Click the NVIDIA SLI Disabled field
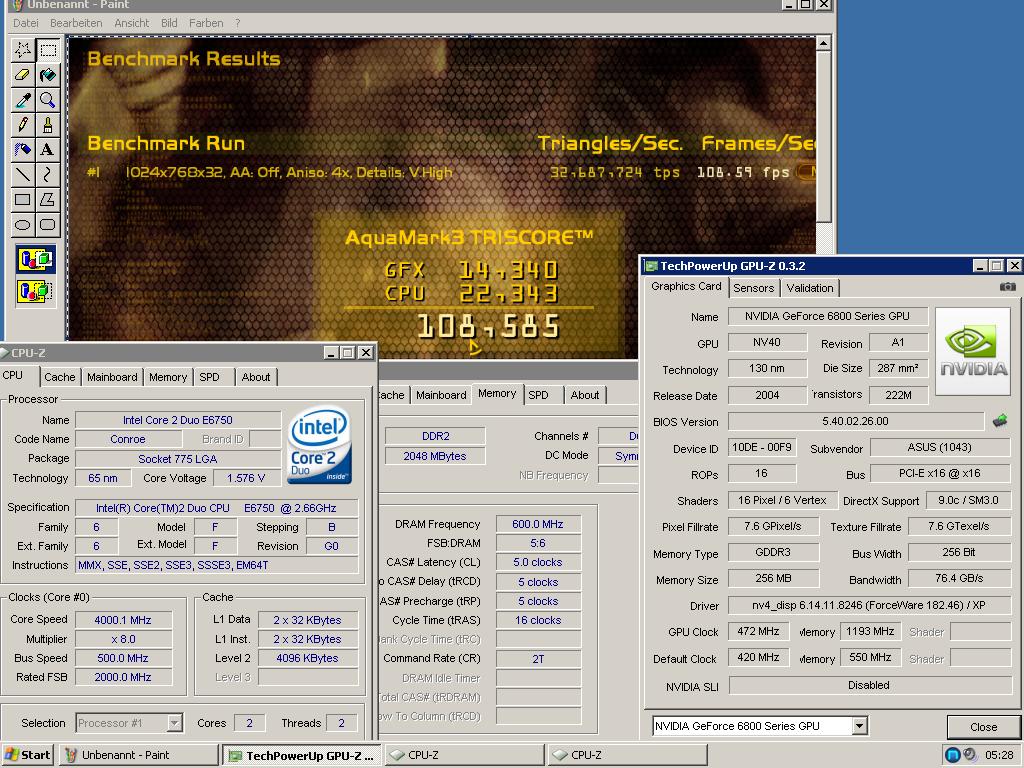This screenshot has height=768, width=1024. (869, 685)
